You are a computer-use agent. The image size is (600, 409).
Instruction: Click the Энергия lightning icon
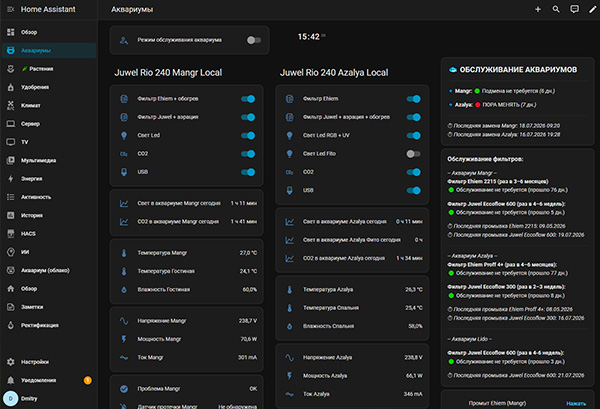[11, 179]
